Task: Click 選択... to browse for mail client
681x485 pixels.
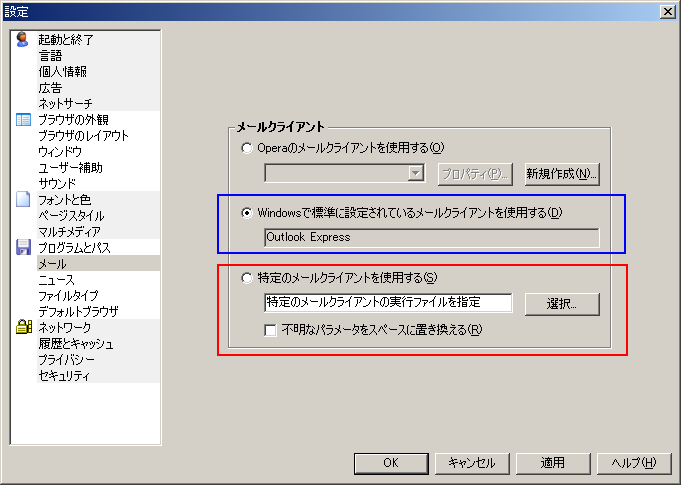Action: (560, 303)
